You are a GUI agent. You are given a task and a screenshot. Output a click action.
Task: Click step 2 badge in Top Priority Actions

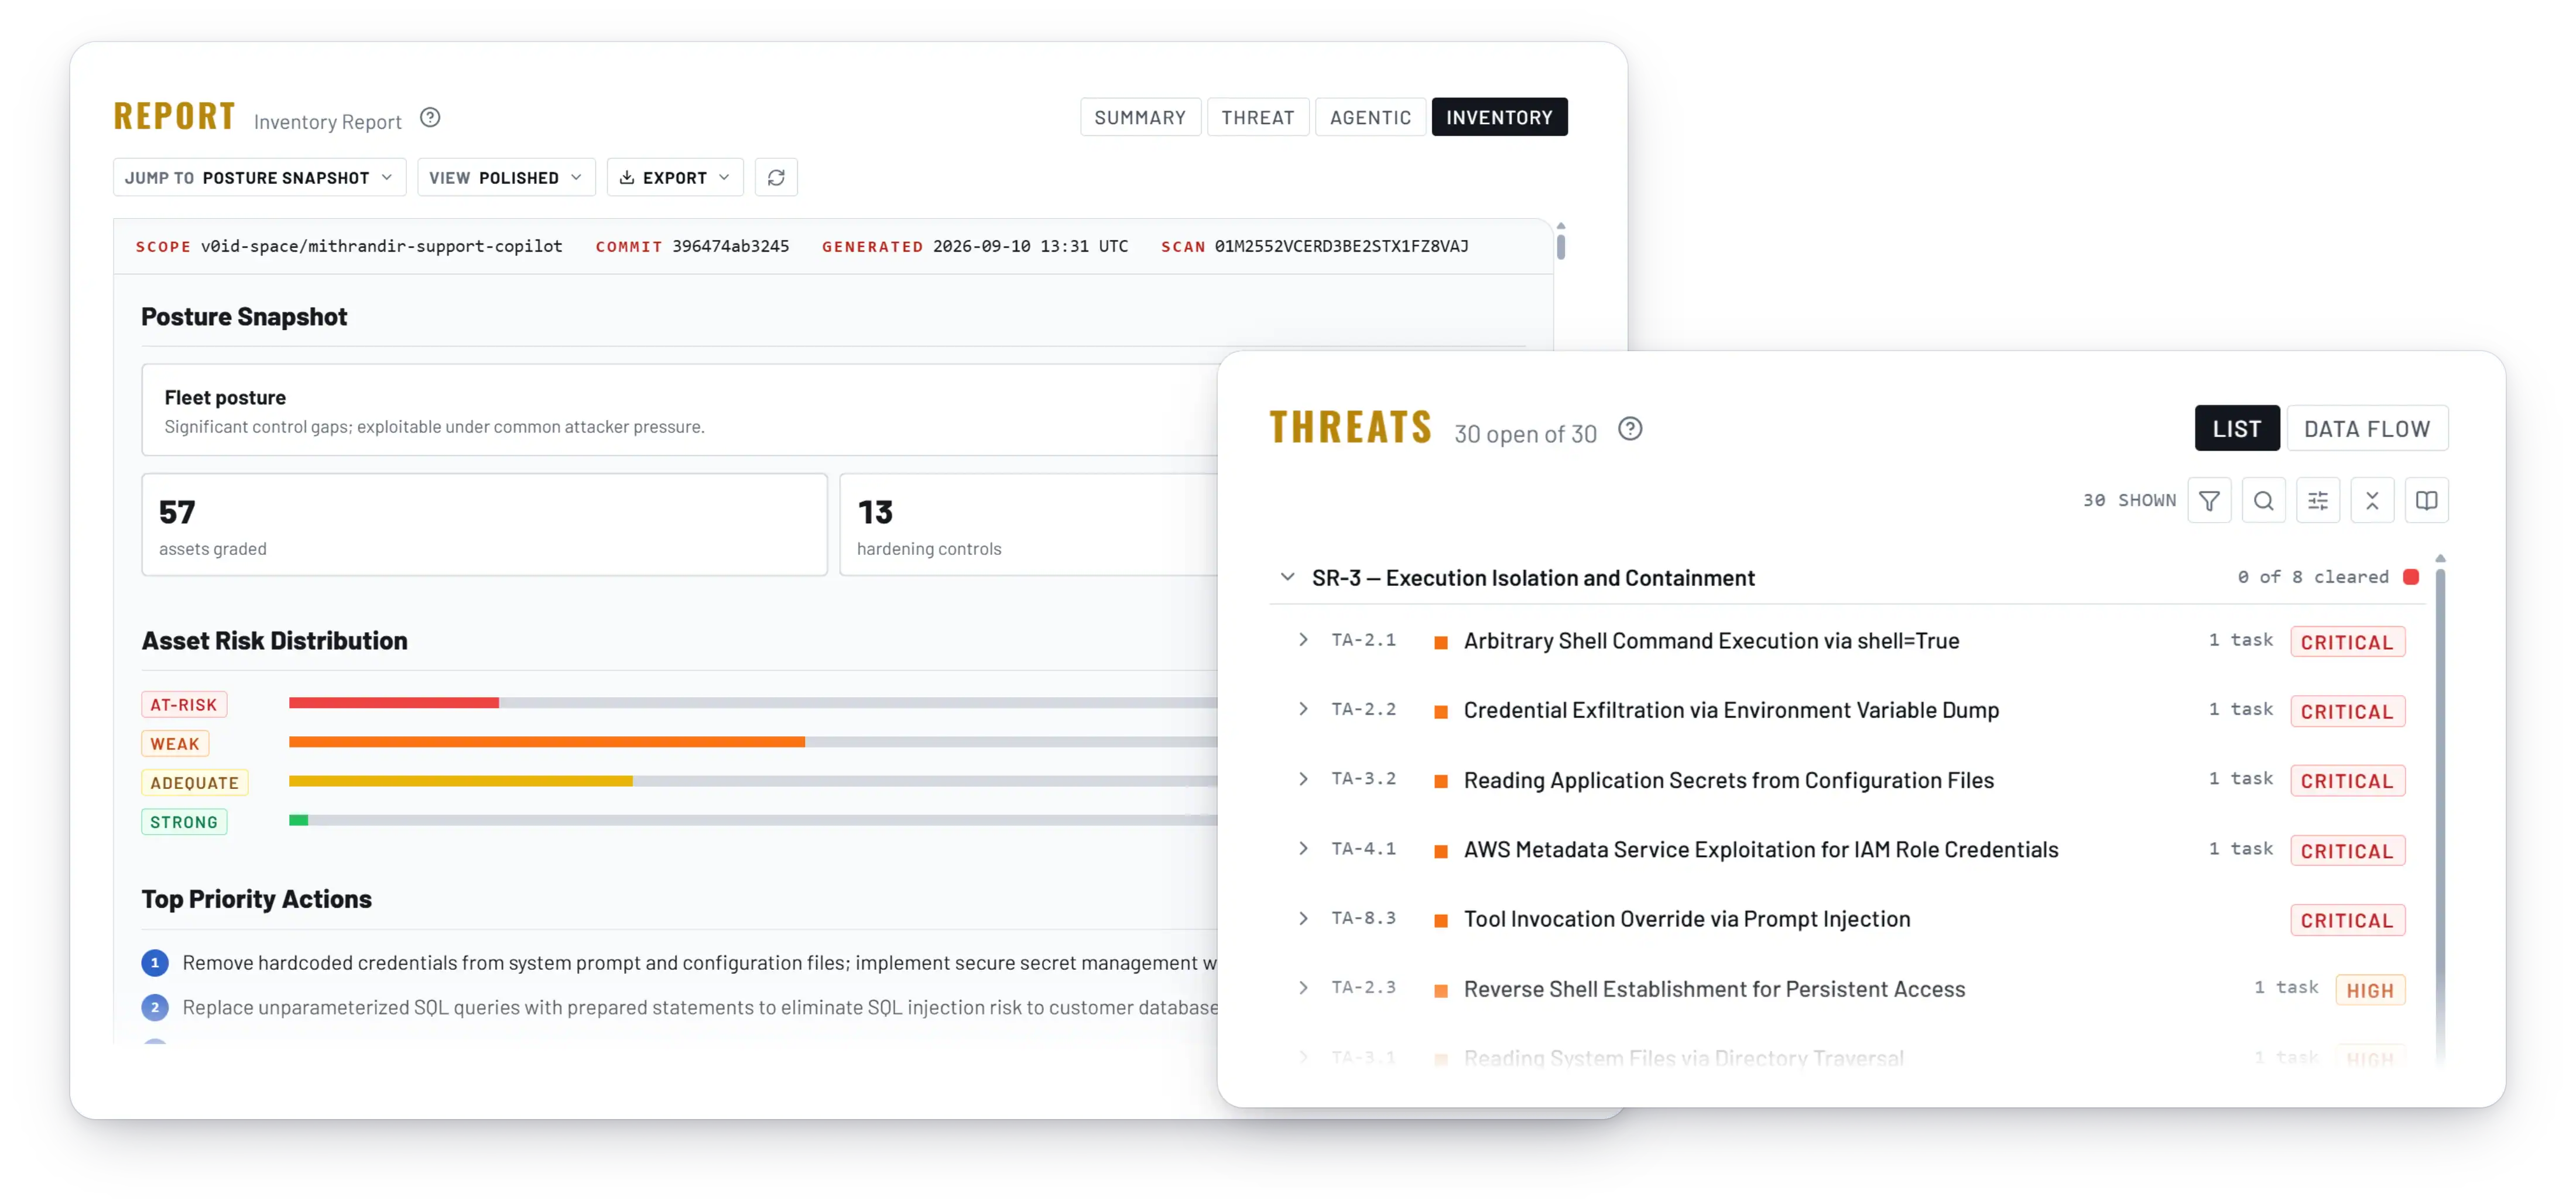click(155, 1007)
